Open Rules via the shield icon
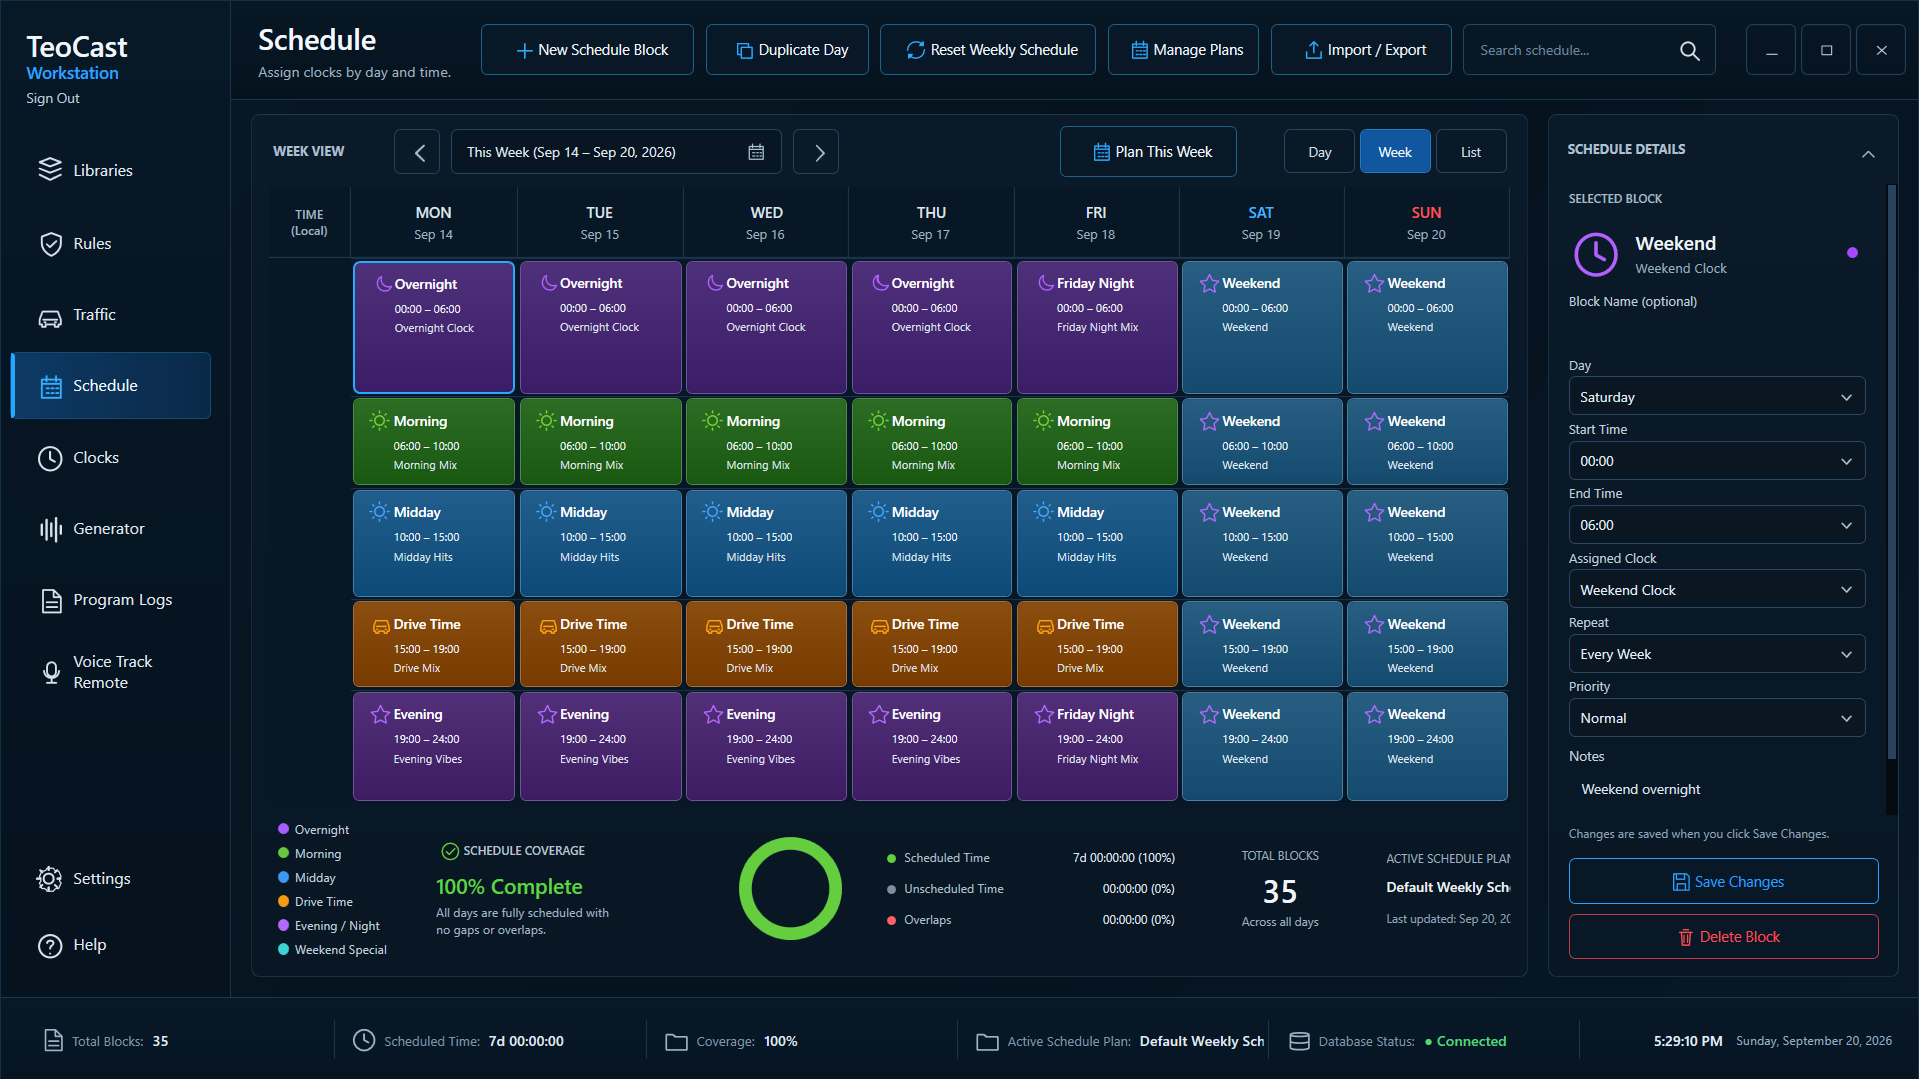 coord(50,244)
